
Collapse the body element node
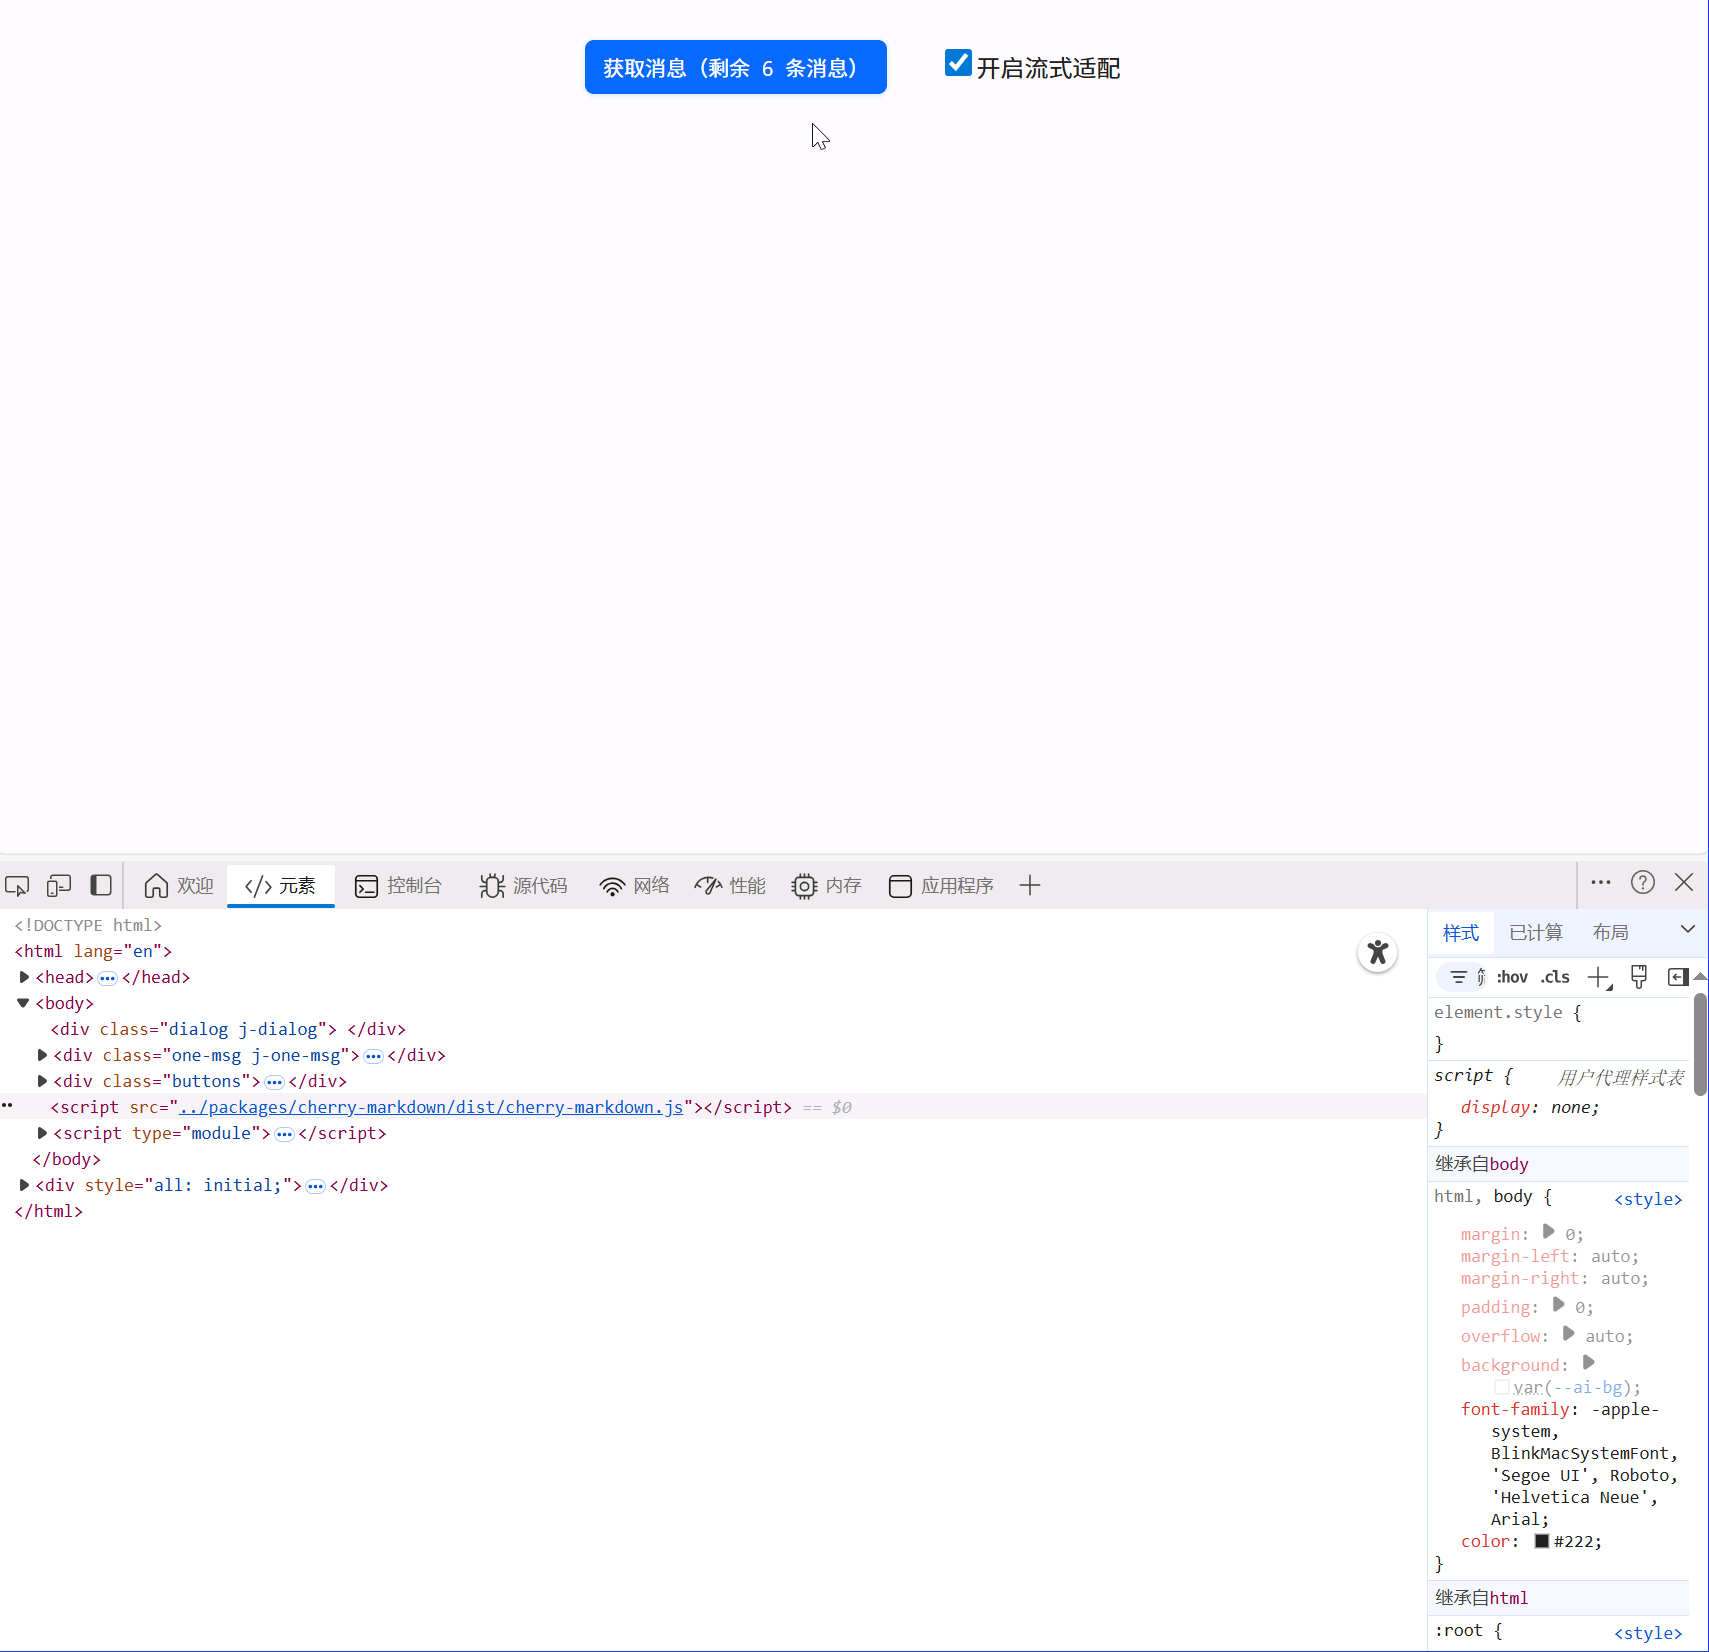coord(23,1003)
